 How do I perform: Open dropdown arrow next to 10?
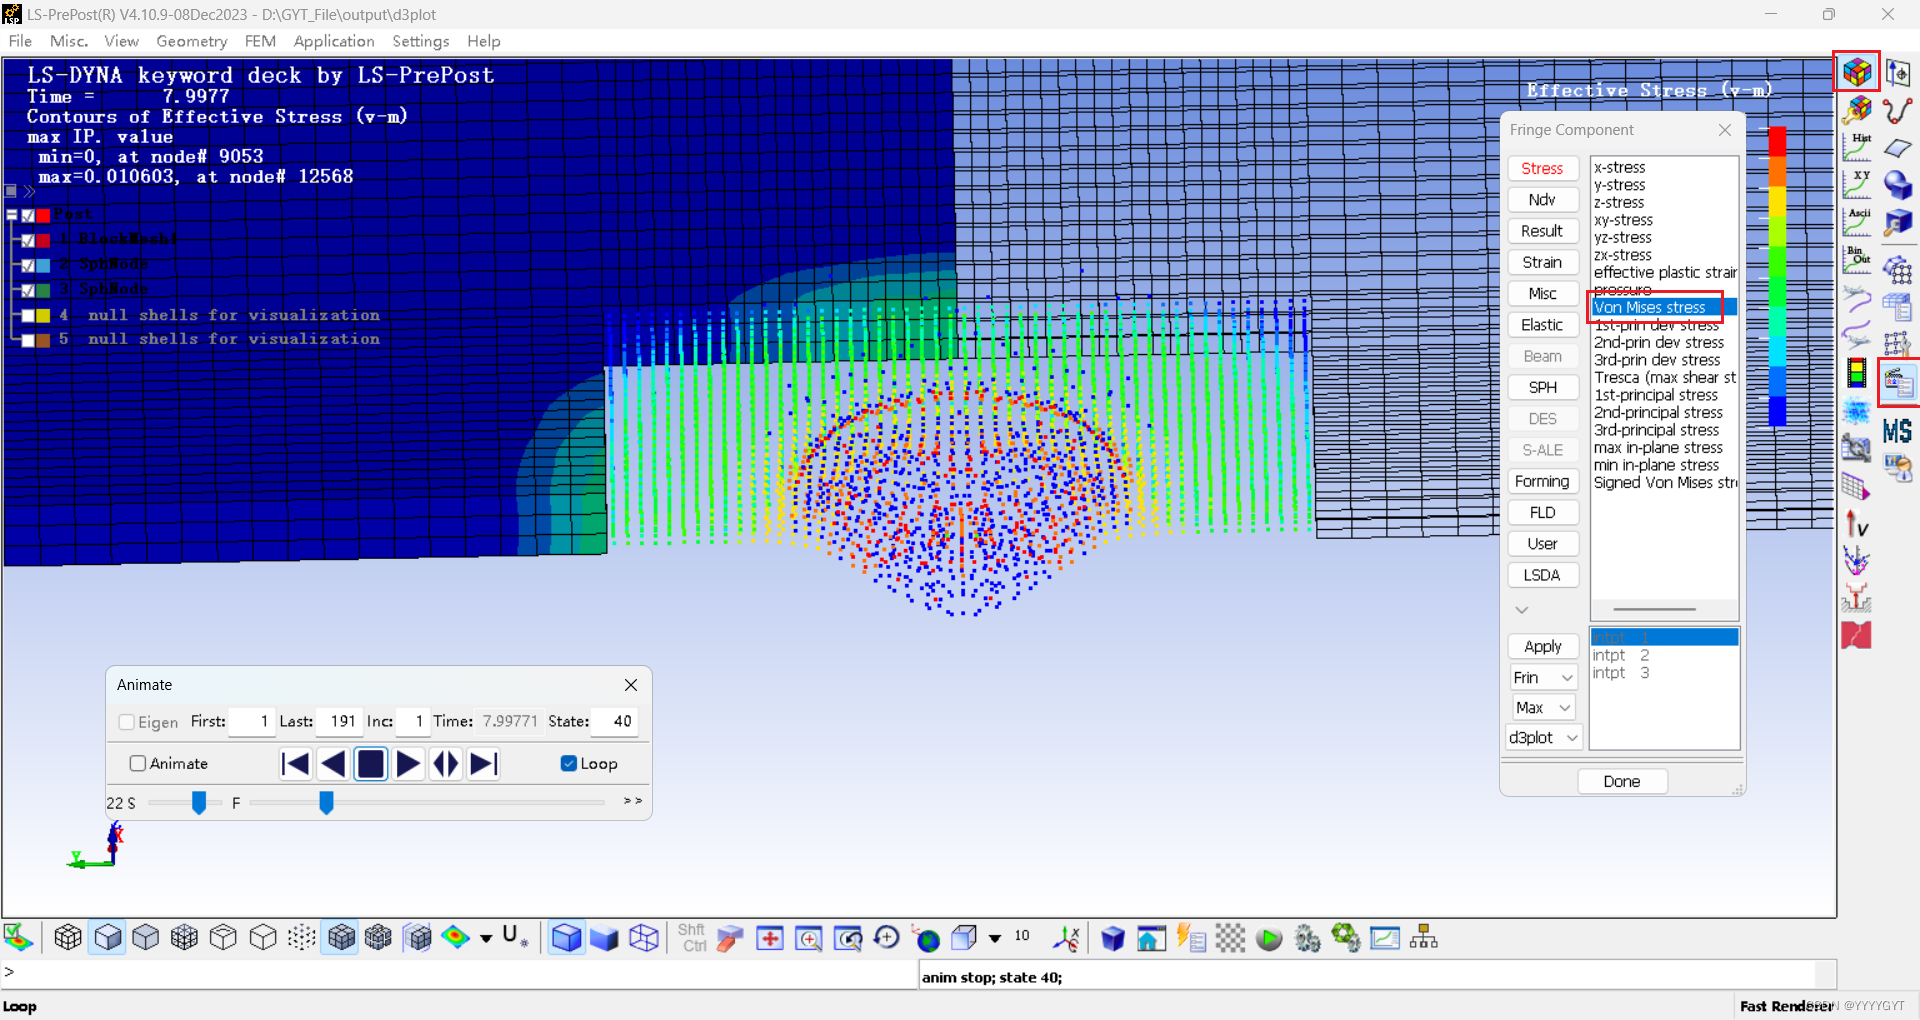tap(995, 938)
